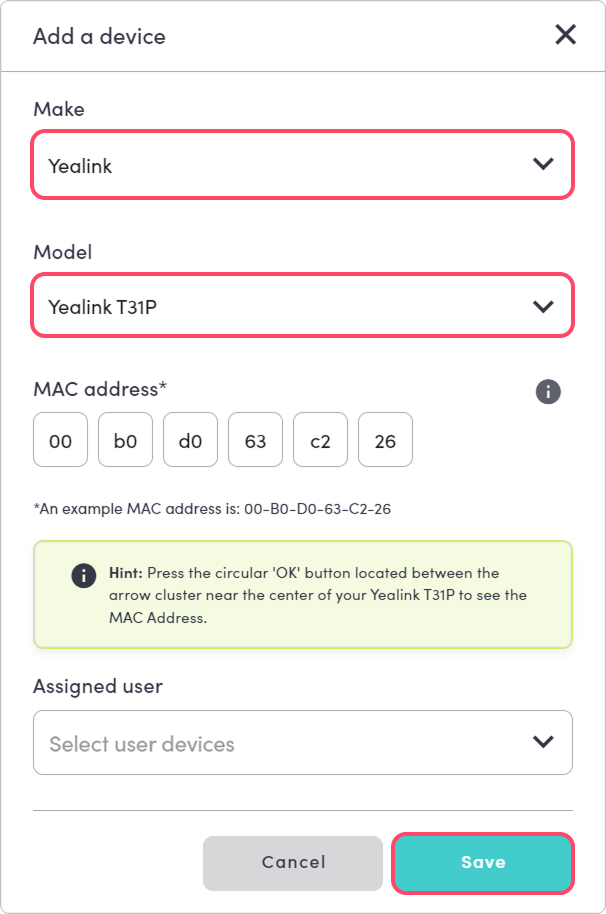Click the chevron arrow in the Make field
This screenshot has height=914, width=606.
[543, 165]
